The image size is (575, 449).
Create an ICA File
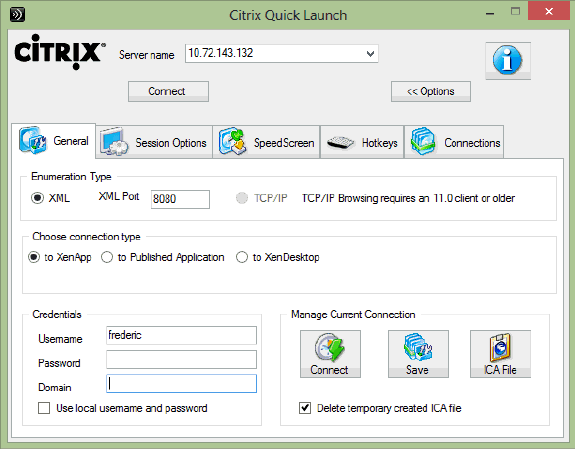[x=500, y=354]
